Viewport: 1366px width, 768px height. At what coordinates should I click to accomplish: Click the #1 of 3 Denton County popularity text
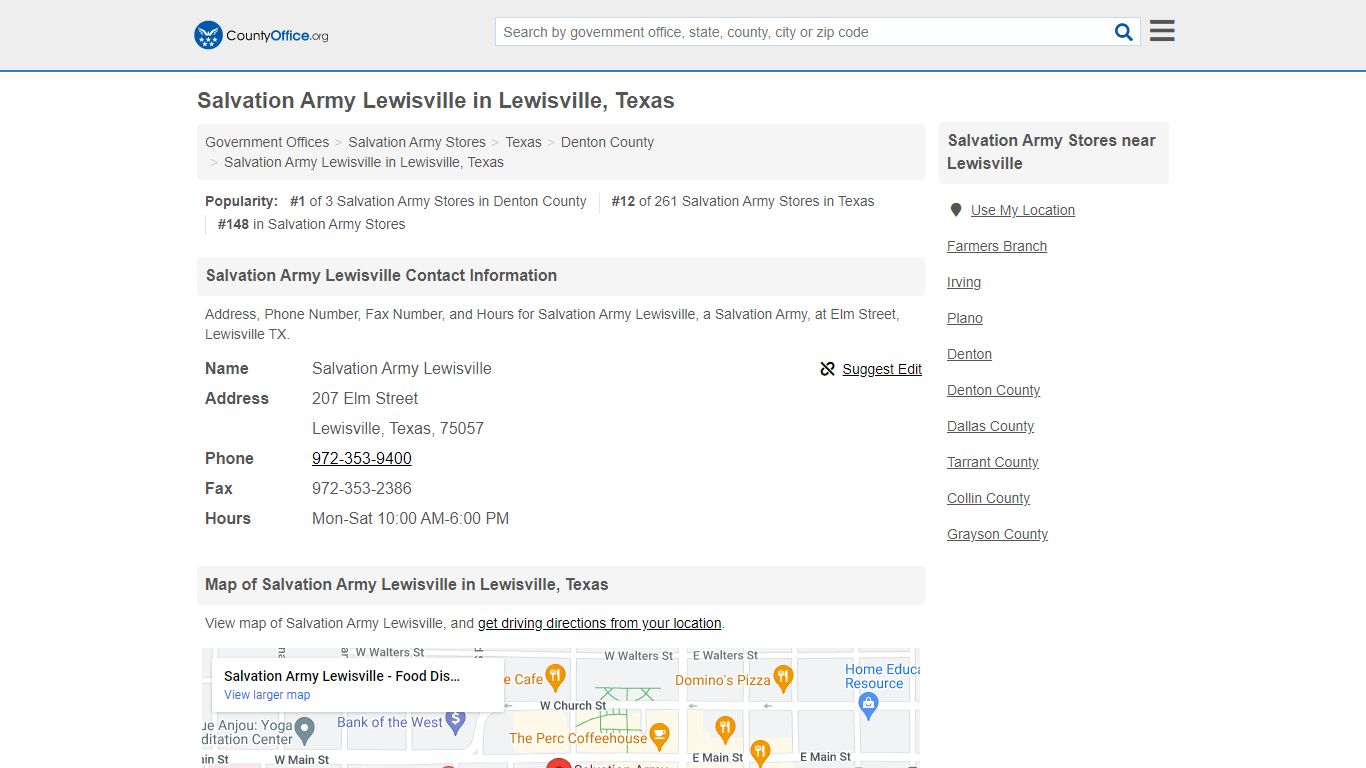[438, 201]
